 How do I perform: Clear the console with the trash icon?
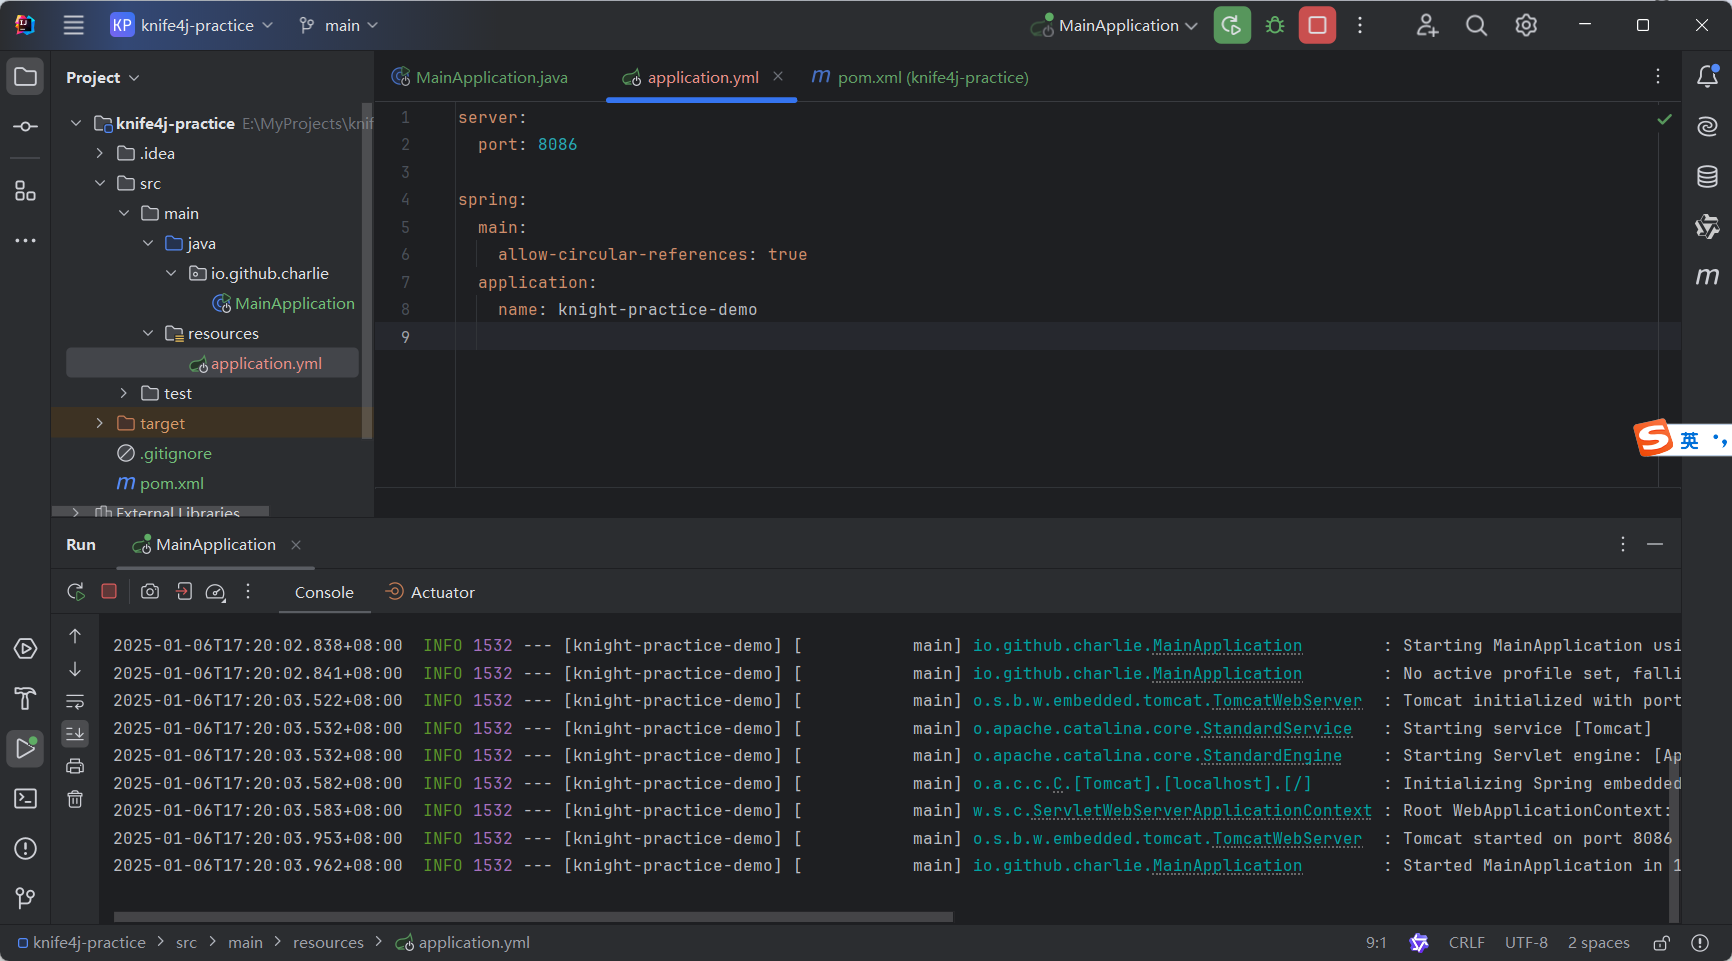(x=75, y=799)
